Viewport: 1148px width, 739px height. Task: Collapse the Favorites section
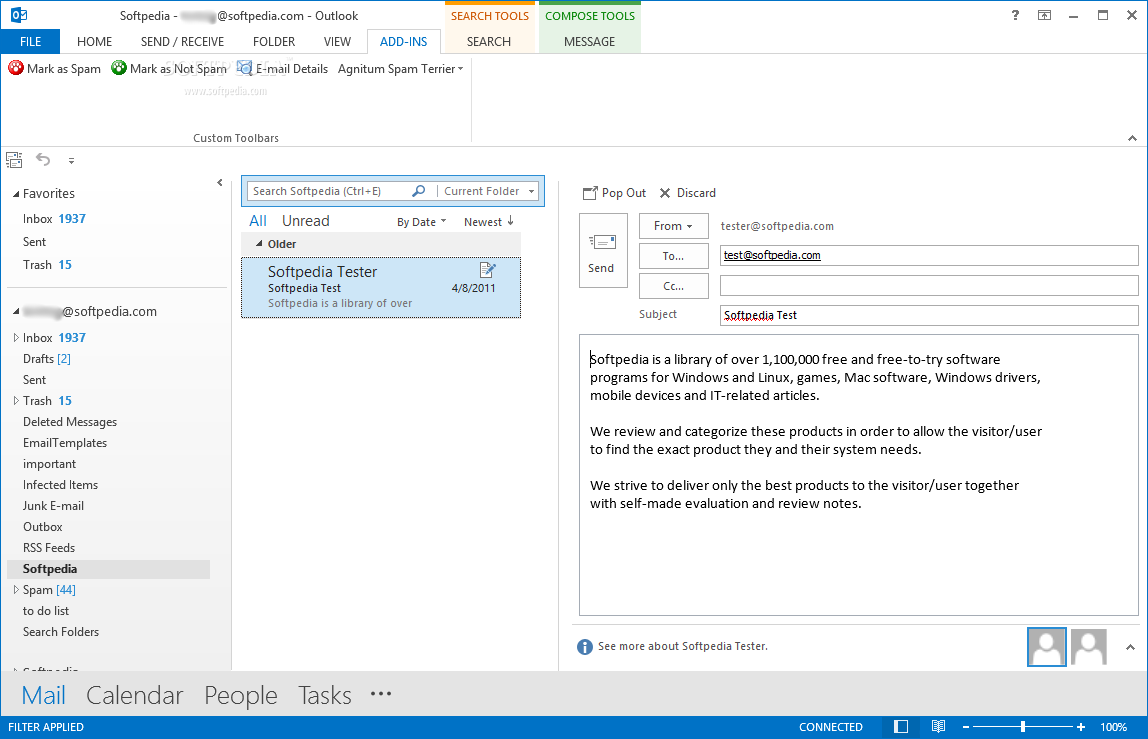click(16, 194)
